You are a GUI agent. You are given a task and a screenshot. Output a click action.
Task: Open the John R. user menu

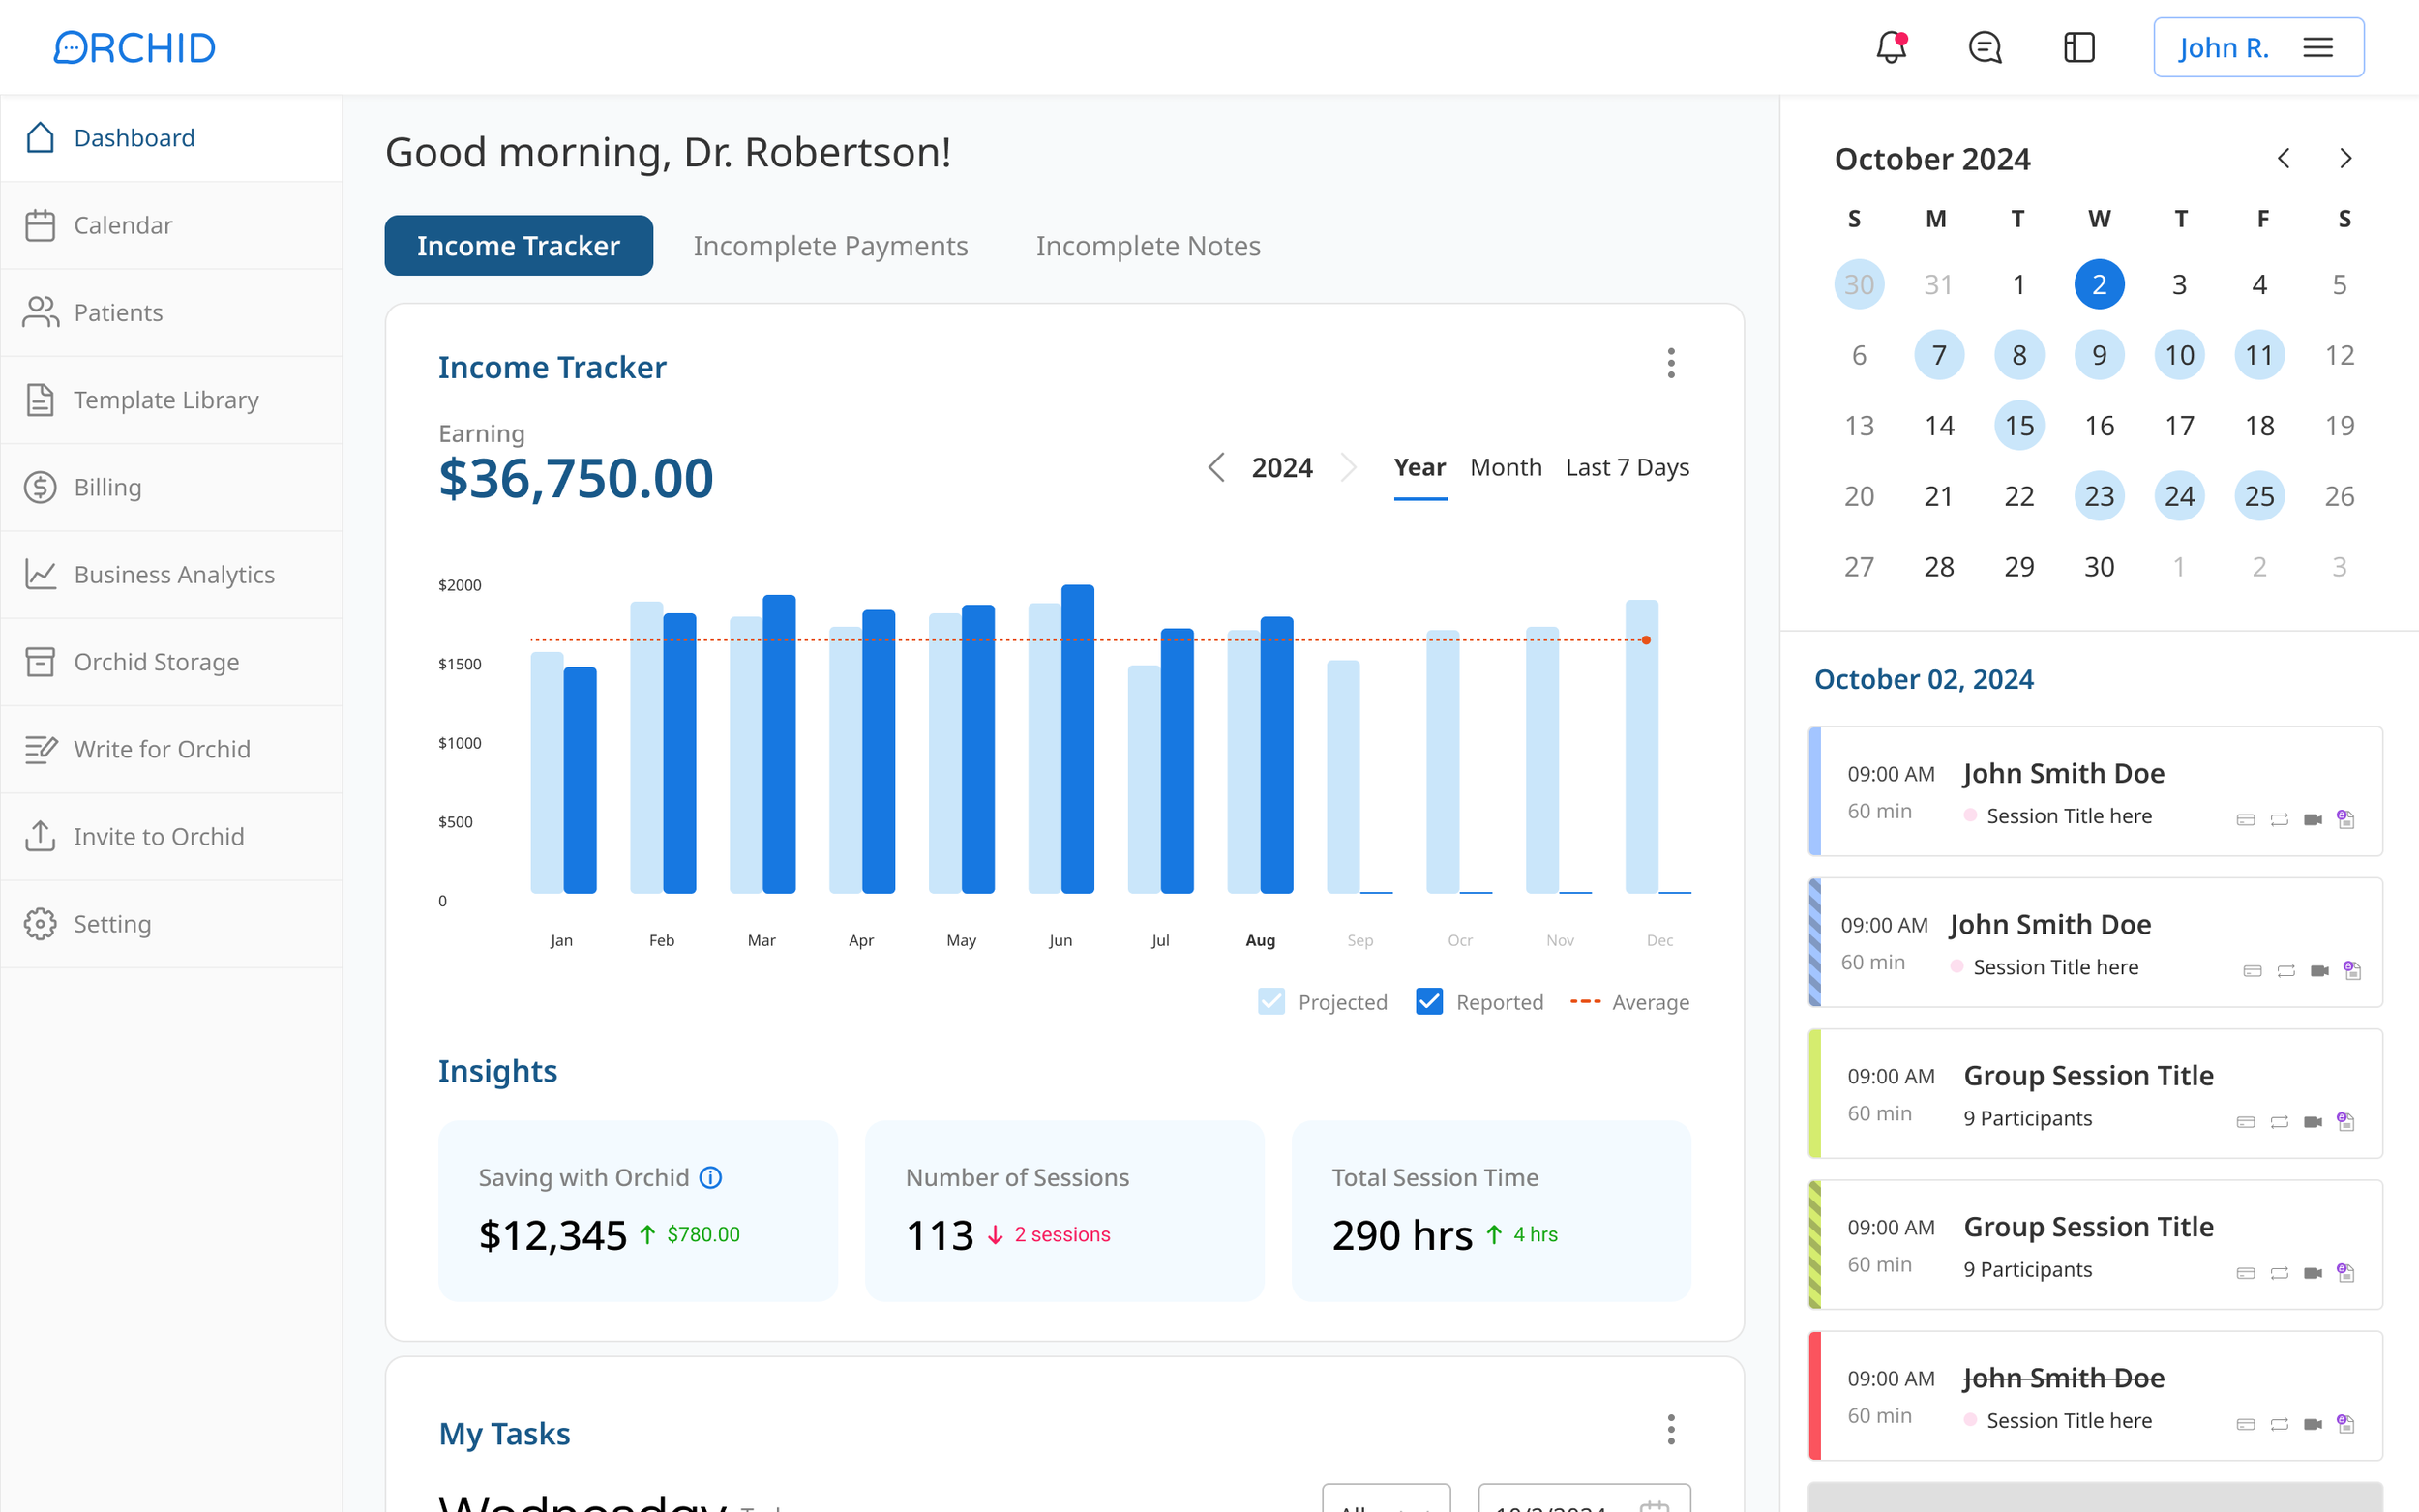[2258, 47]
